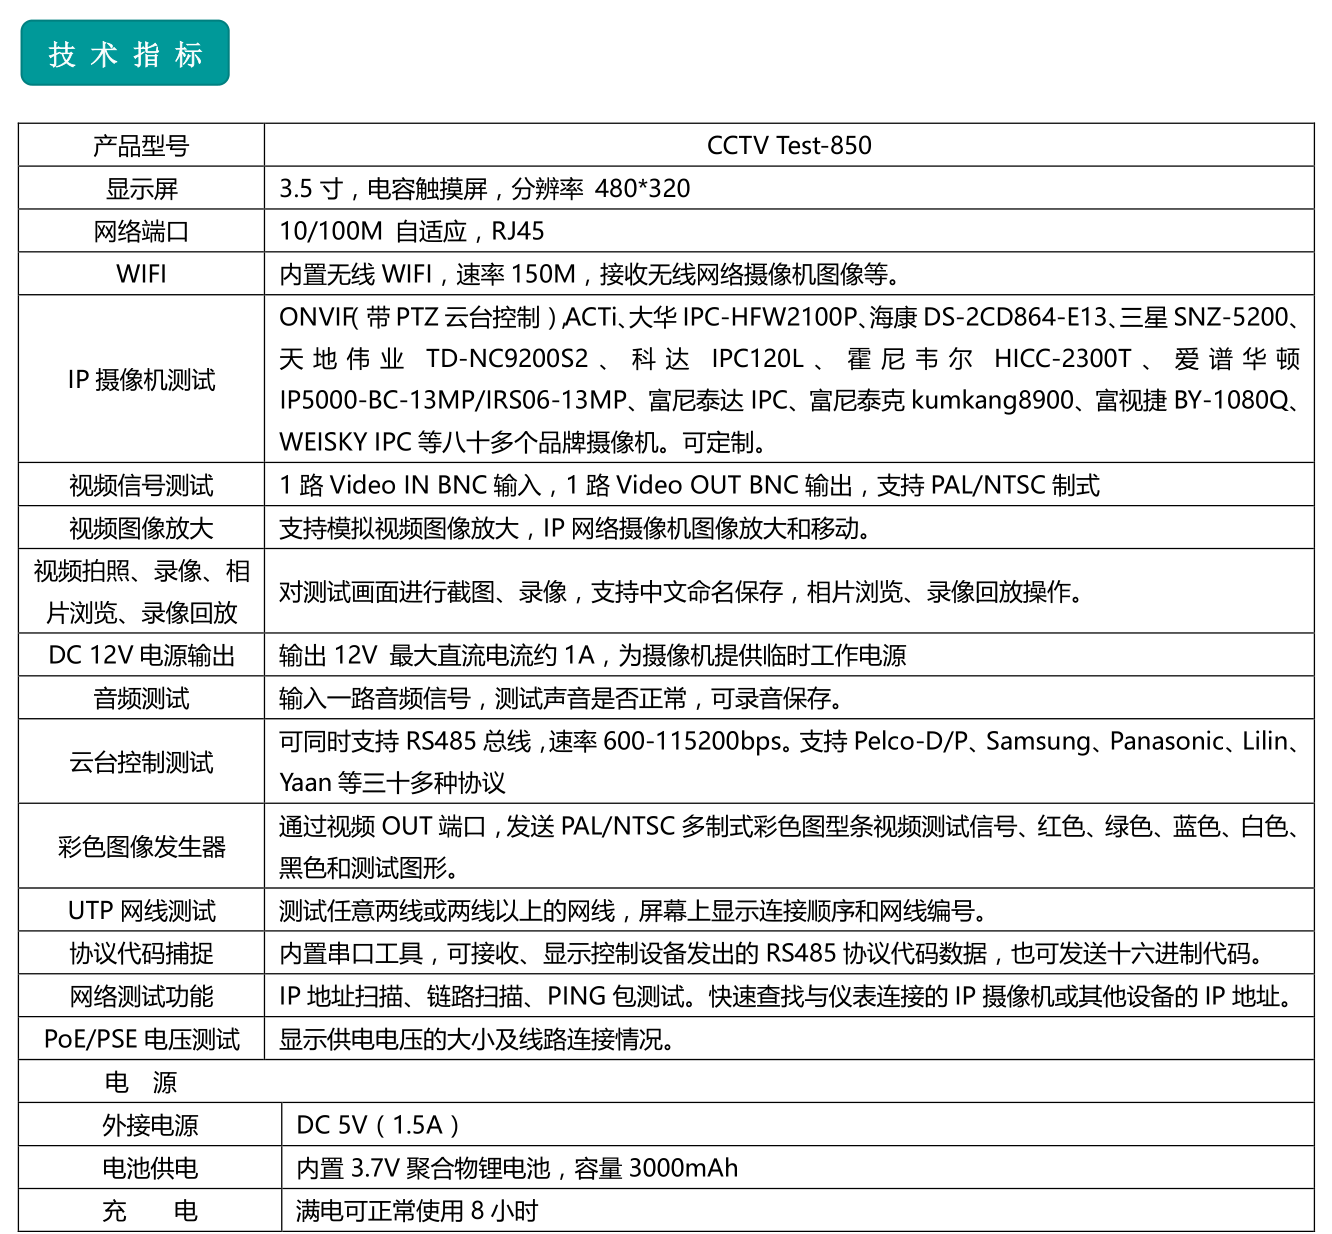
Task: Select the Yaan 等三十多种协议 line
Action: click(x=392, y=783)
